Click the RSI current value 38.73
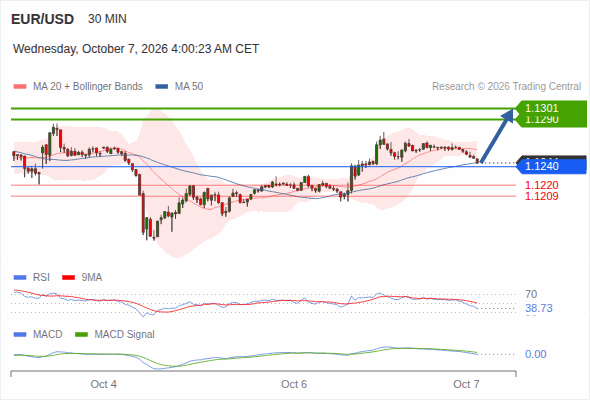The width and height of the screenshot is (590, 400). pos(539,309)
